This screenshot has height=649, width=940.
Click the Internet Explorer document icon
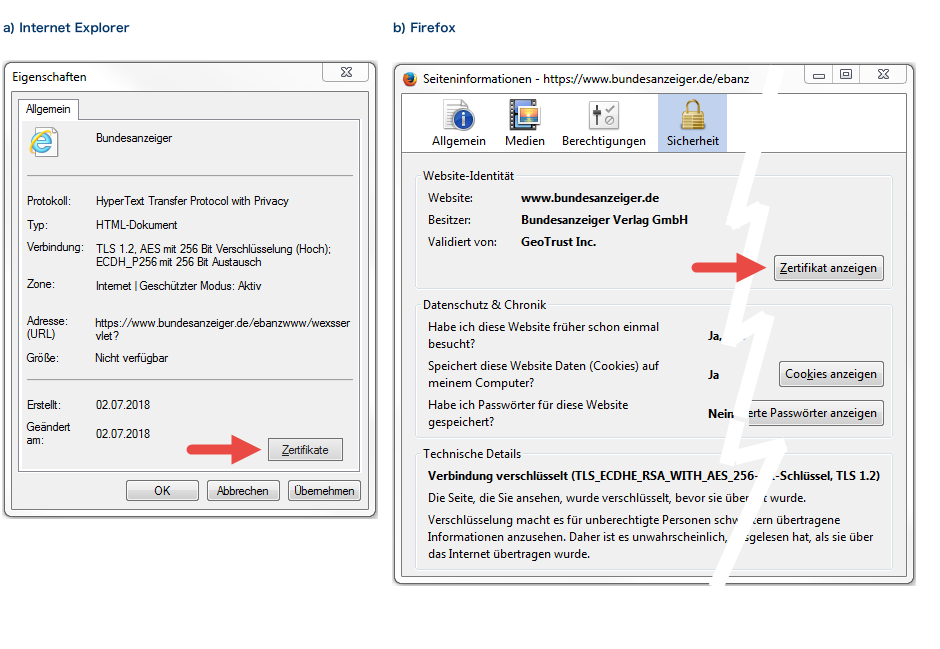(x=44, y=142)
